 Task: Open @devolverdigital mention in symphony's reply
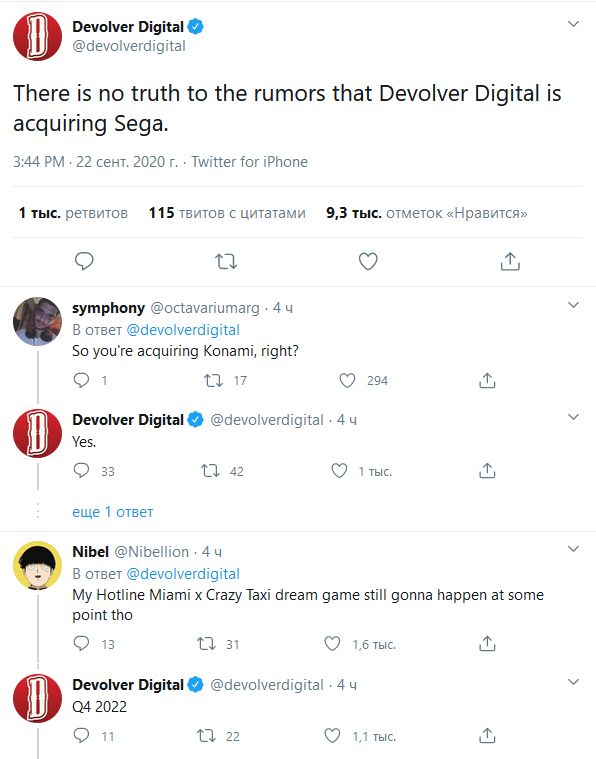(183, 330)
